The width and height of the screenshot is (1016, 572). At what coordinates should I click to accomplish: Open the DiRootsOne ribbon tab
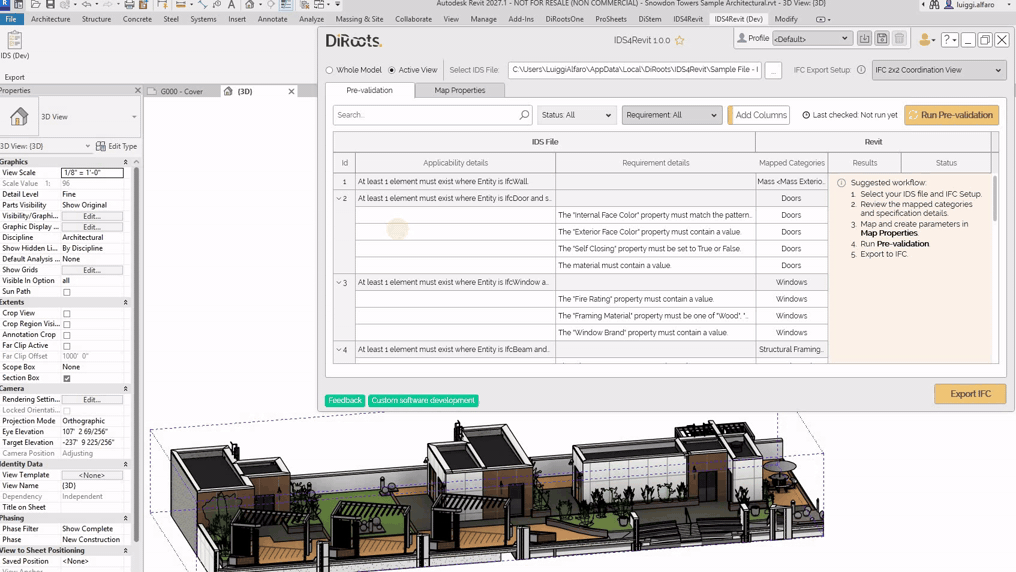coord(564,19)
